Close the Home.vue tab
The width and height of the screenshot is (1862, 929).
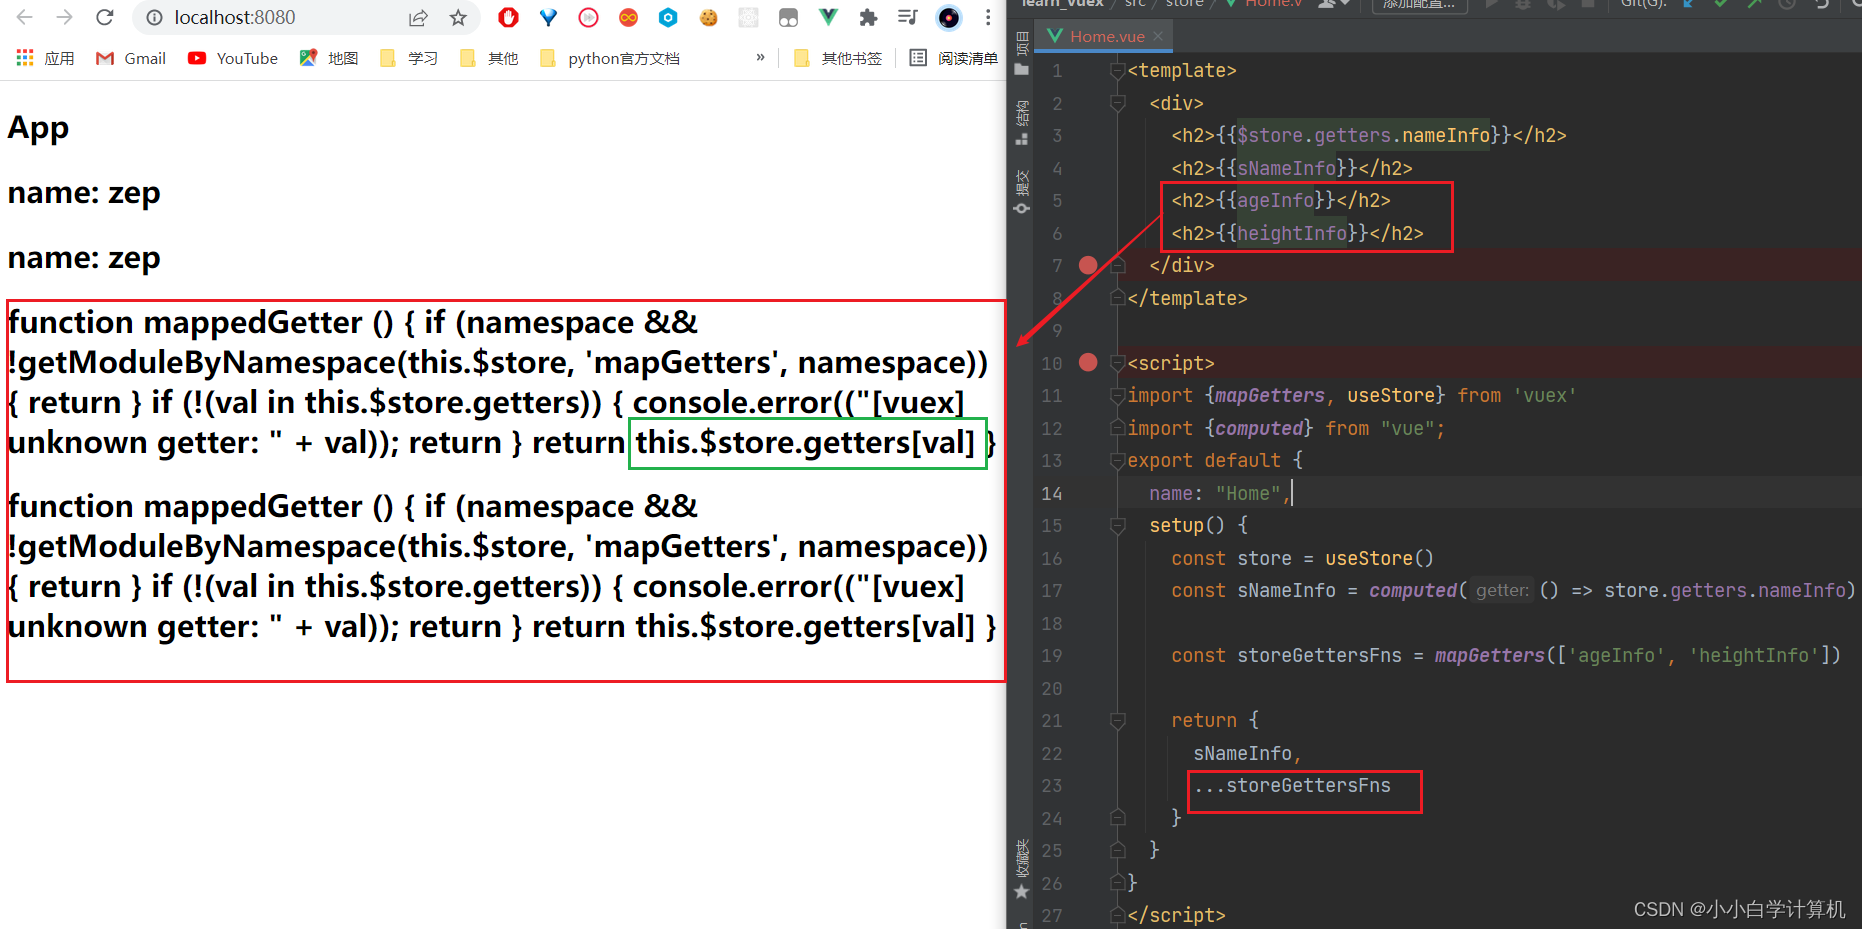point(1158,36)
